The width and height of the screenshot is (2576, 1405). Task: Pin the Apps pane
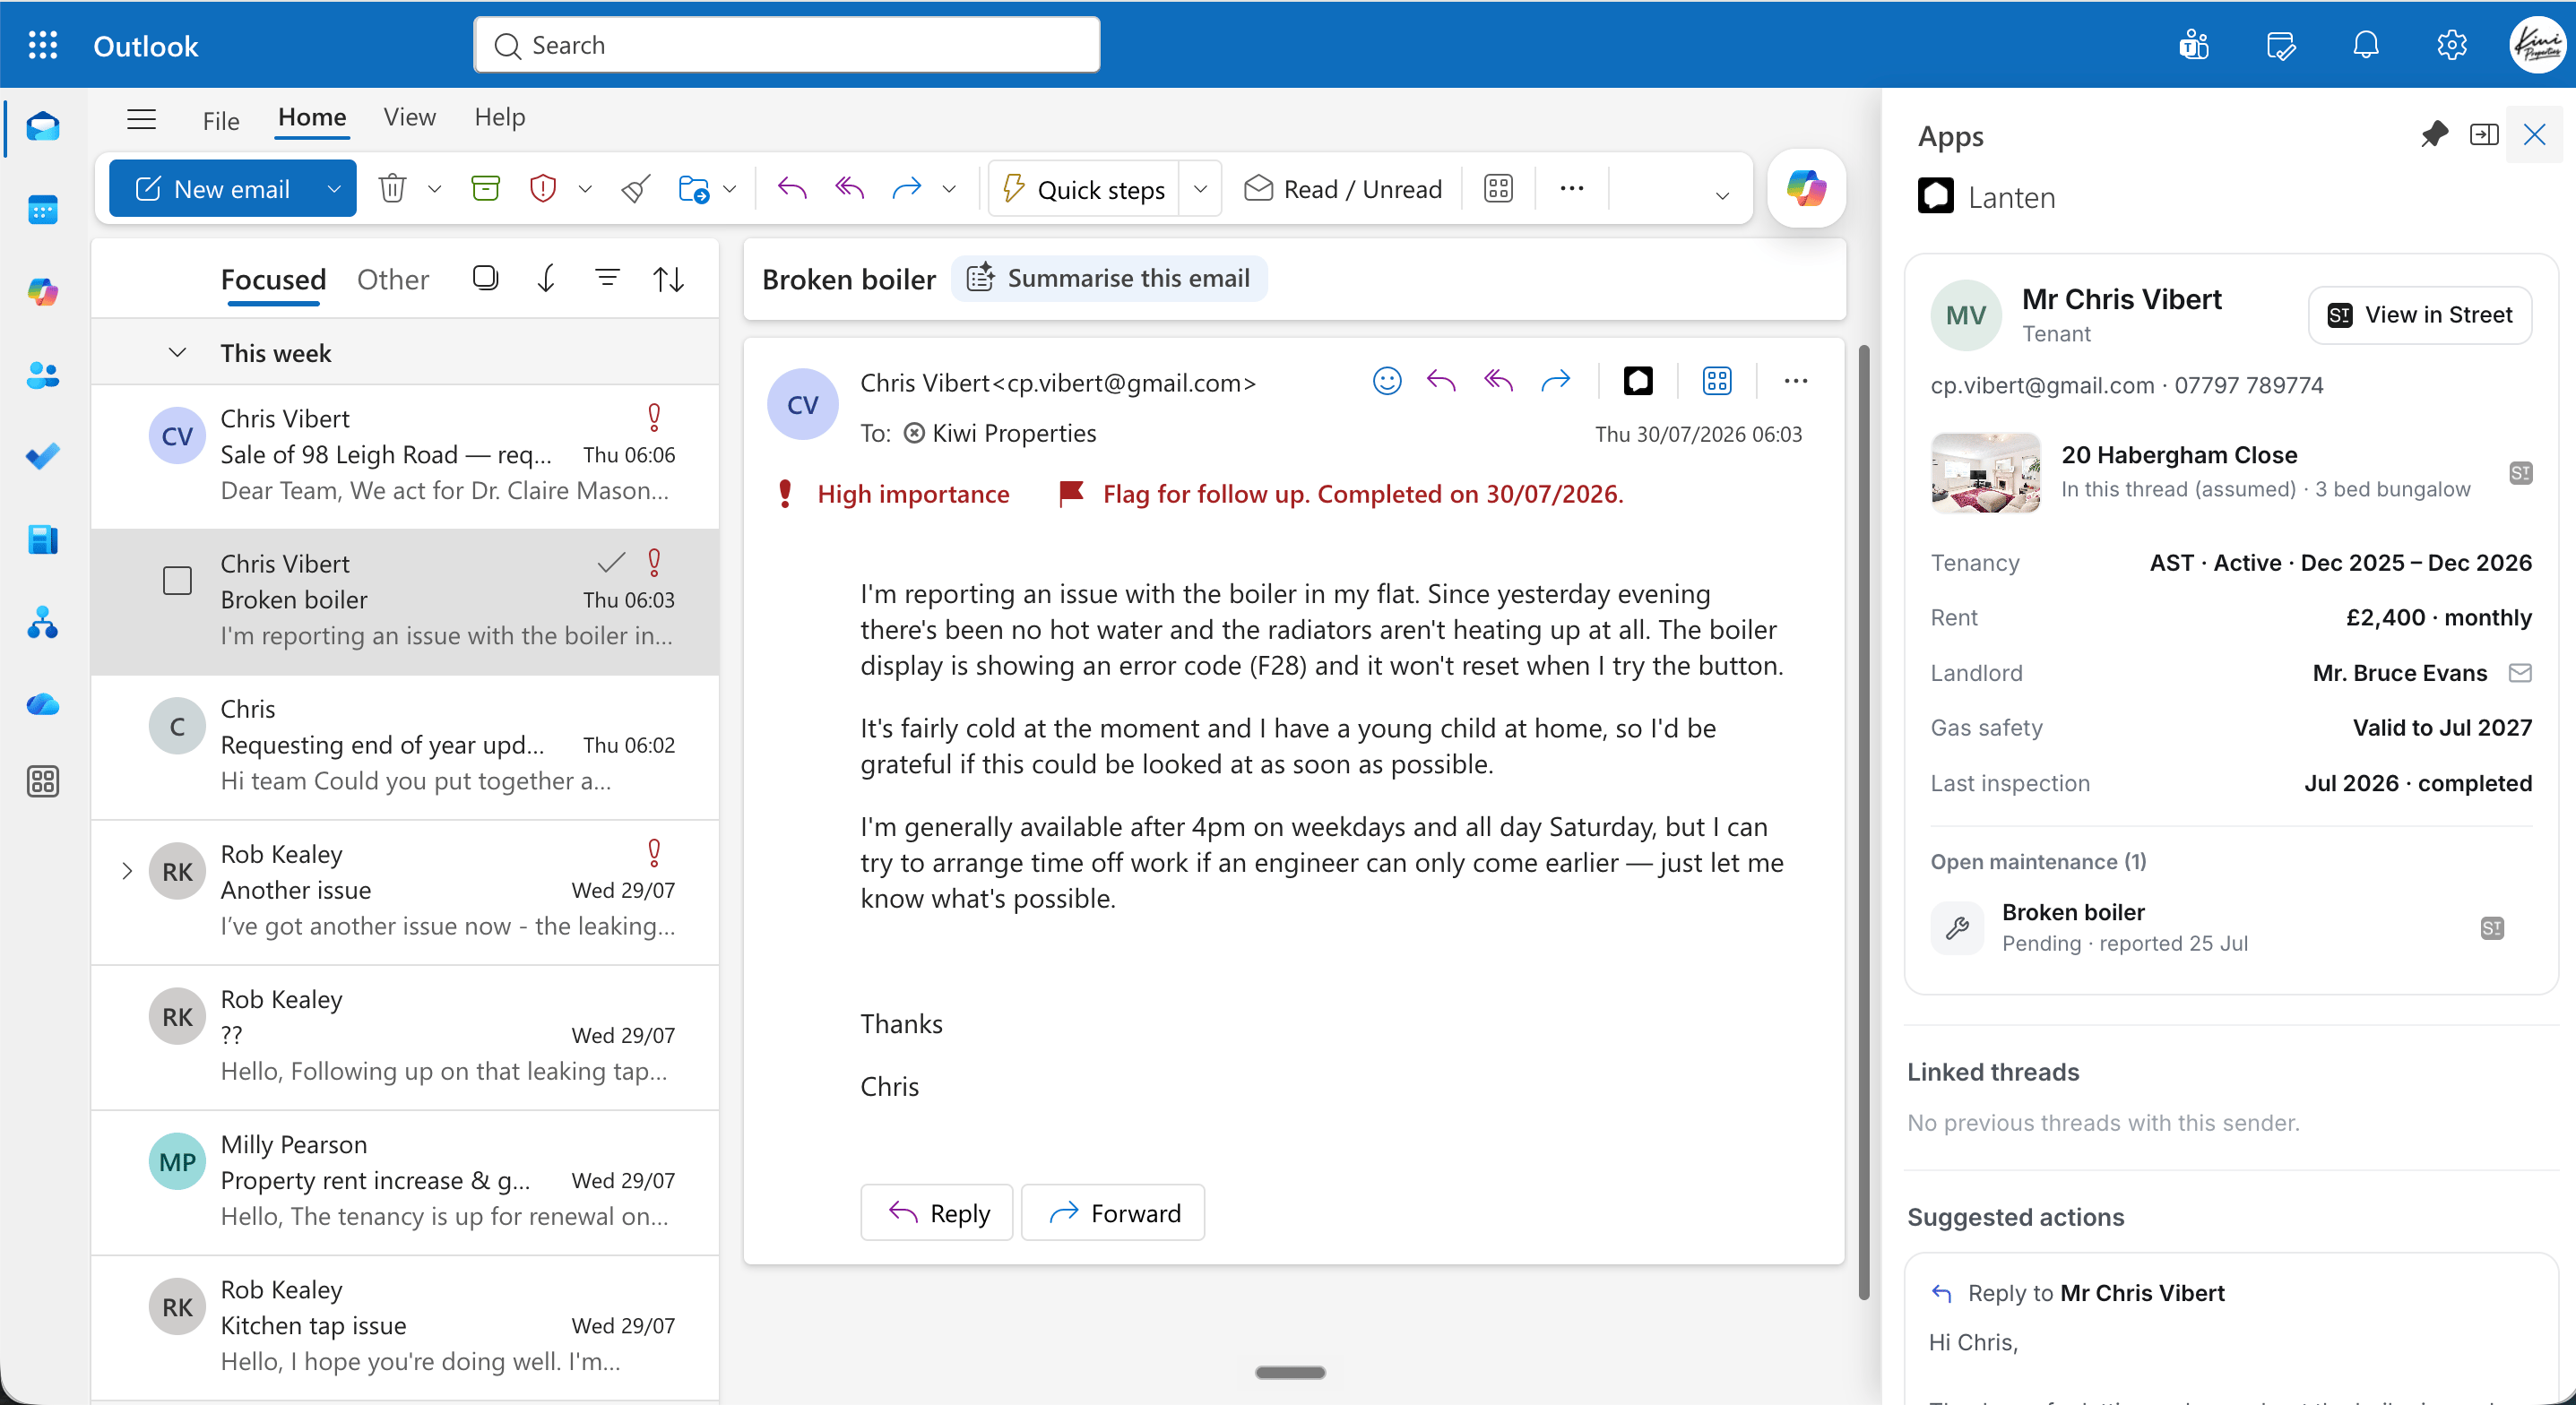point(2434,135)
